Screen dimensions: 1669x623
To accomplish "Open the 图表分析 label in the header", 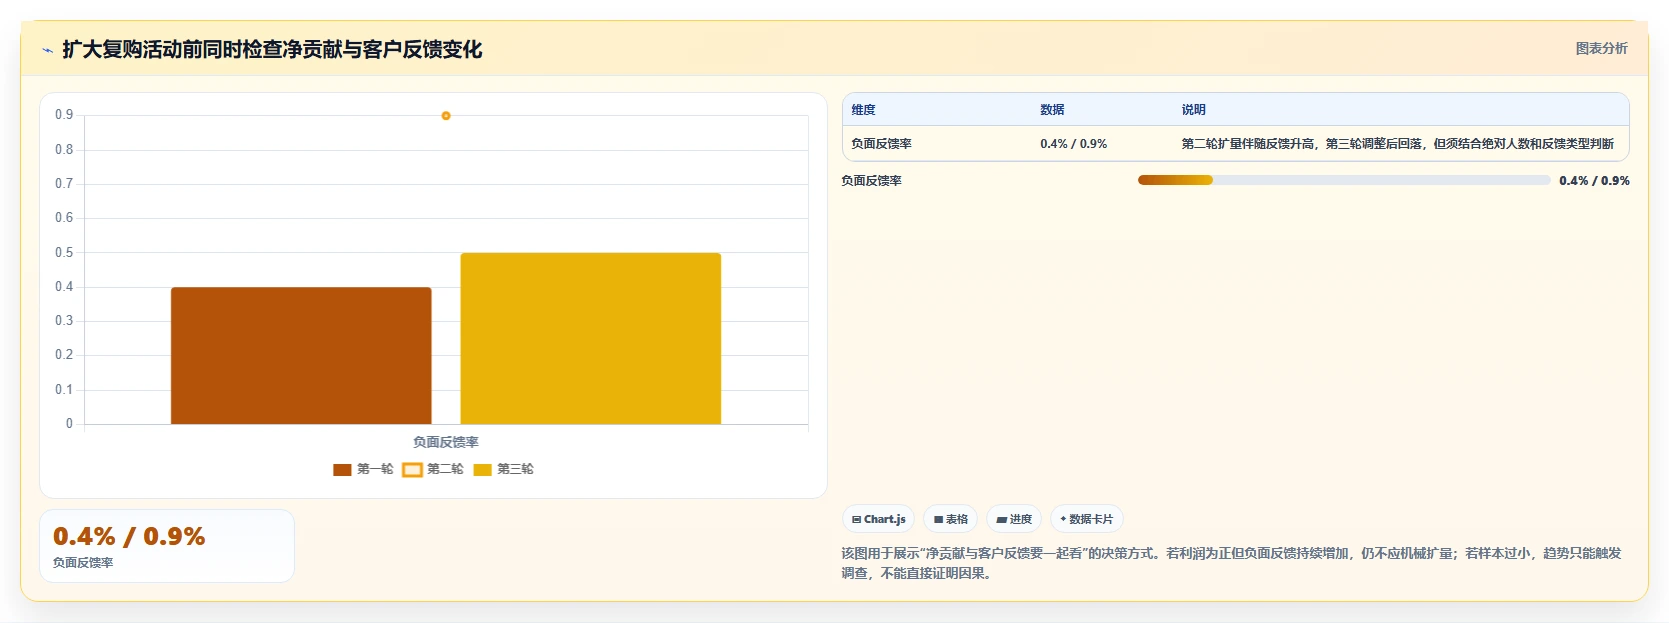I will tap(1601, 48).
